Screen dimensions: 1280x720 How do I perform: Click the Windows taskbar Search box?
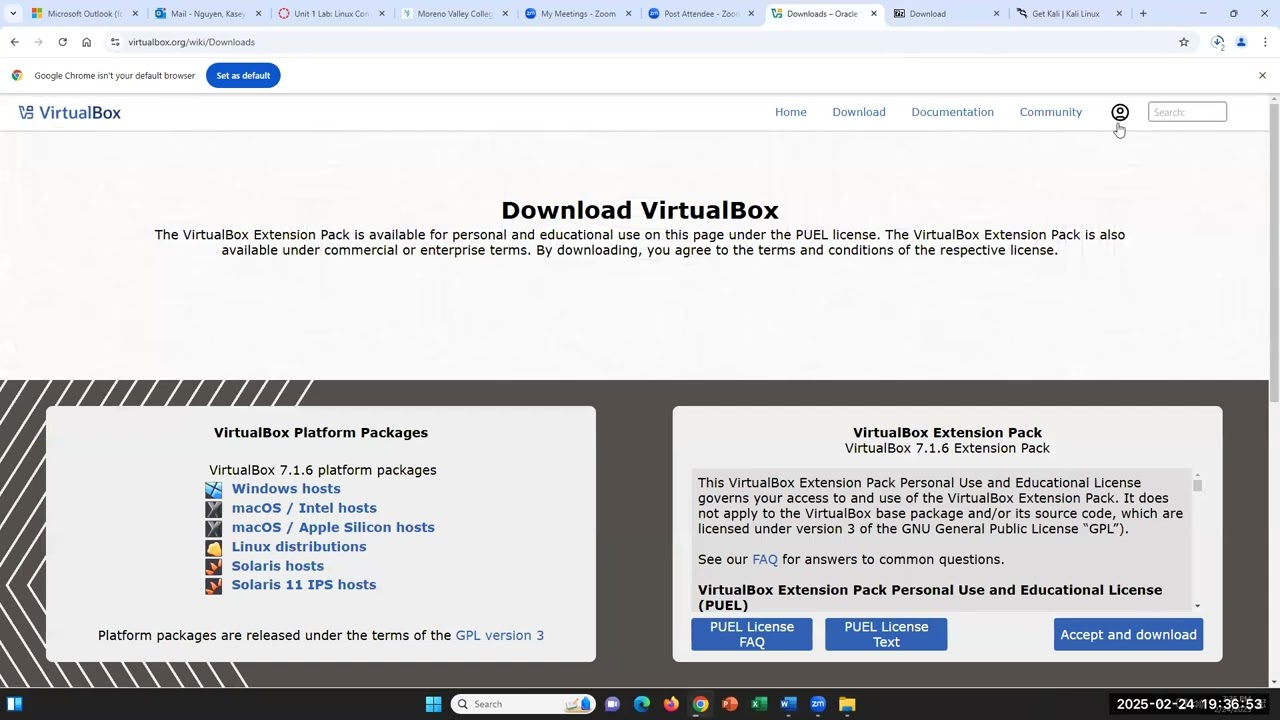click(523, 704)
